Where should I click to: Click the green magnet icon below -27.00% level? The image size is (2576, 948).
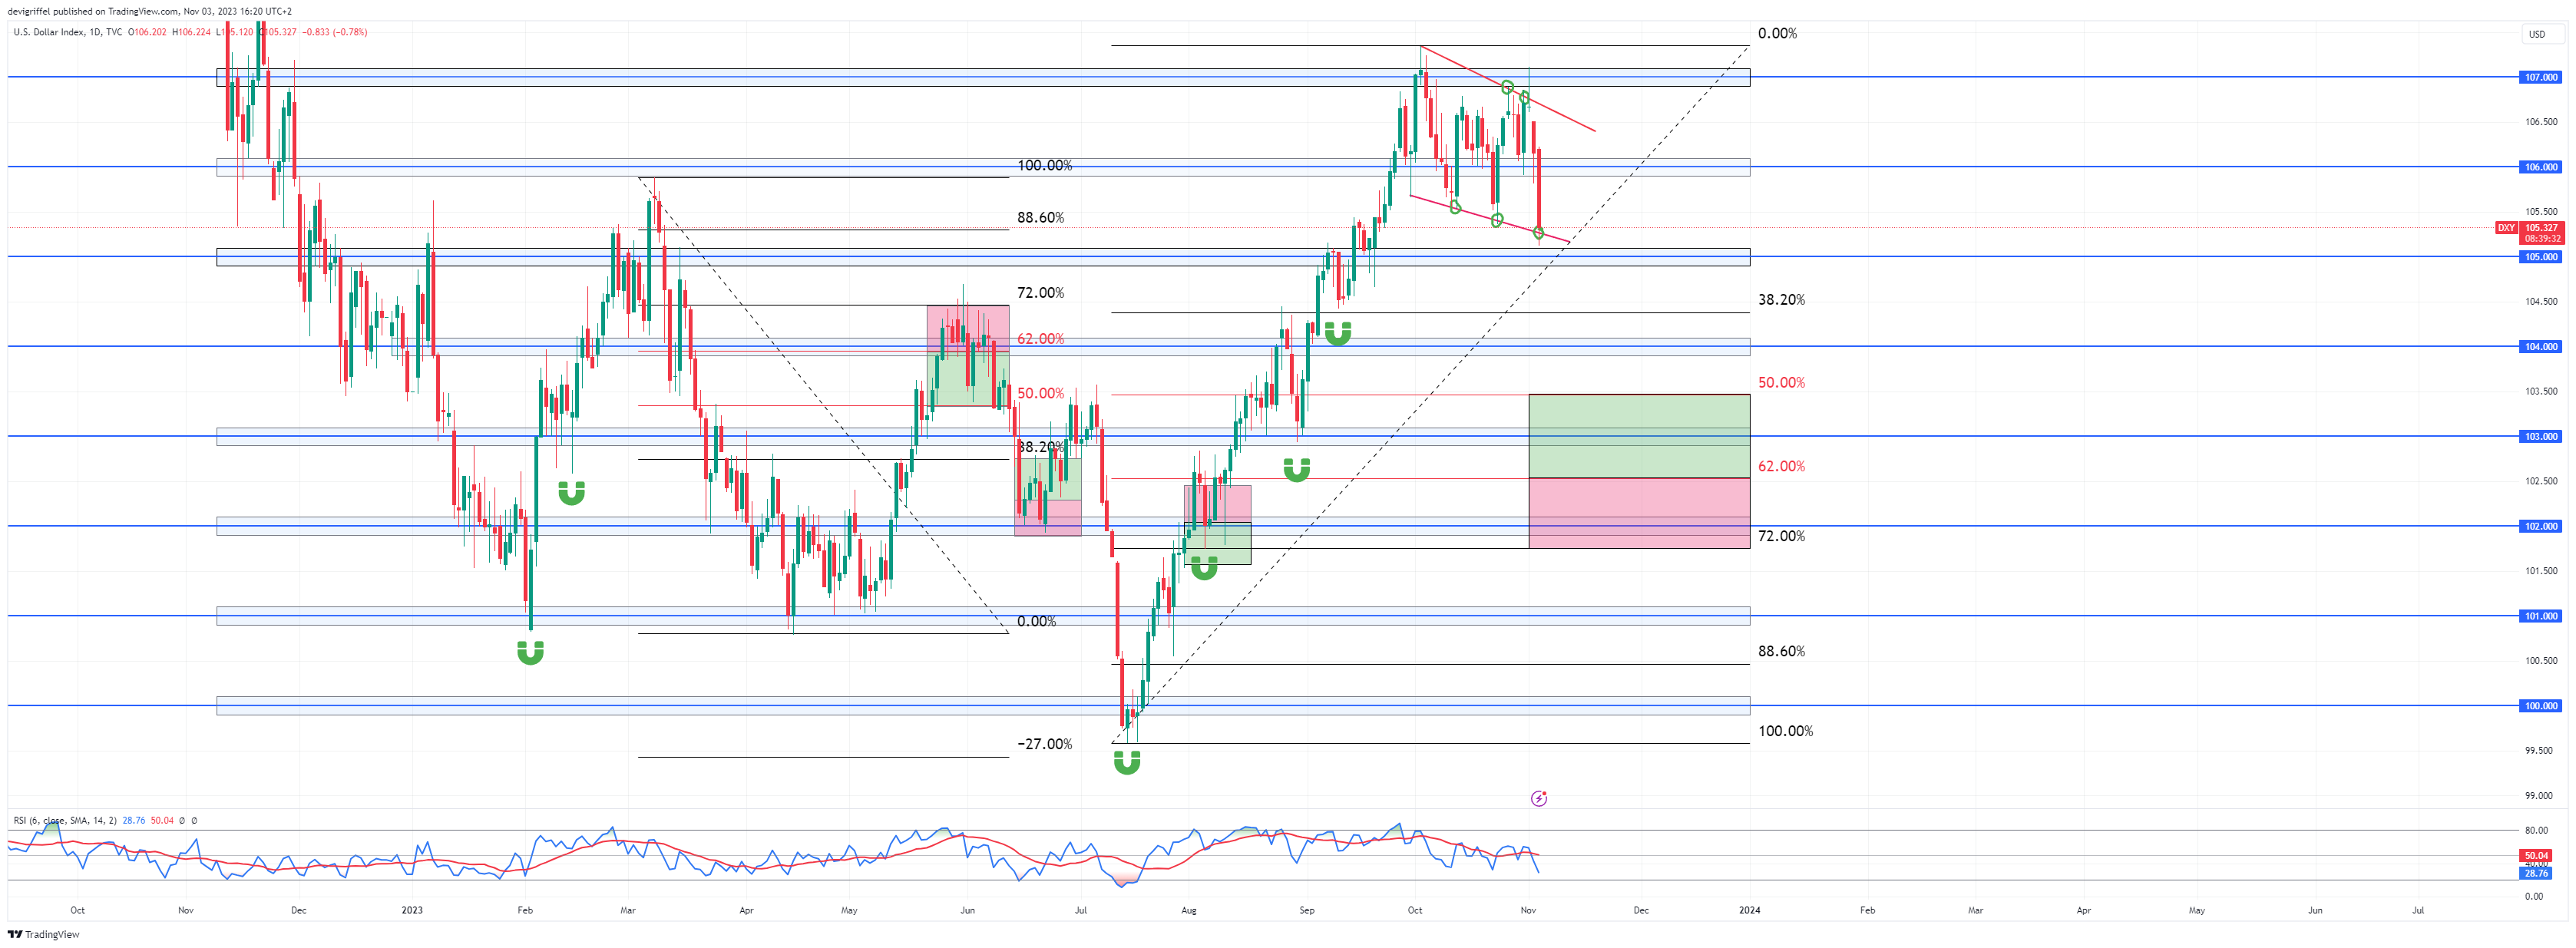[1127, 764]
